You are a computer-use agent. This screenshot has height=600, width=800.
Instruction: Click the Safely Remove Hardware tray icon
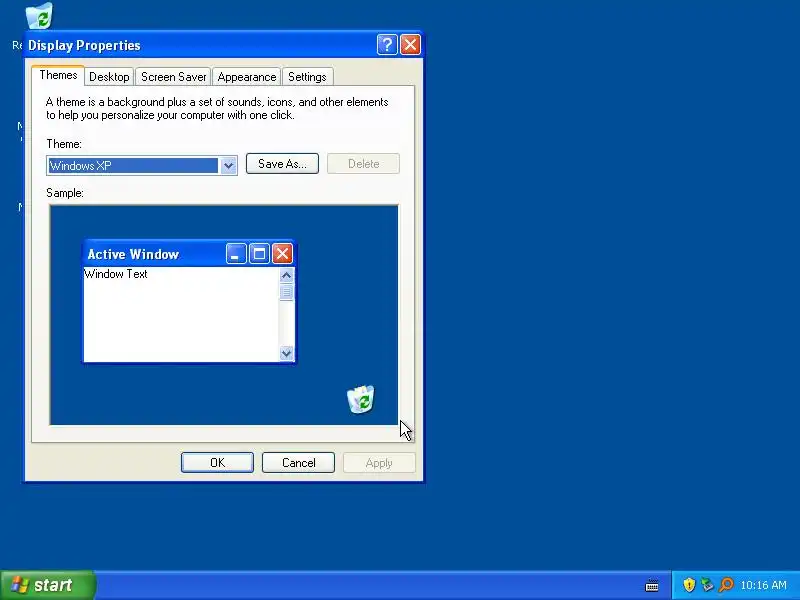click(707, 585)
